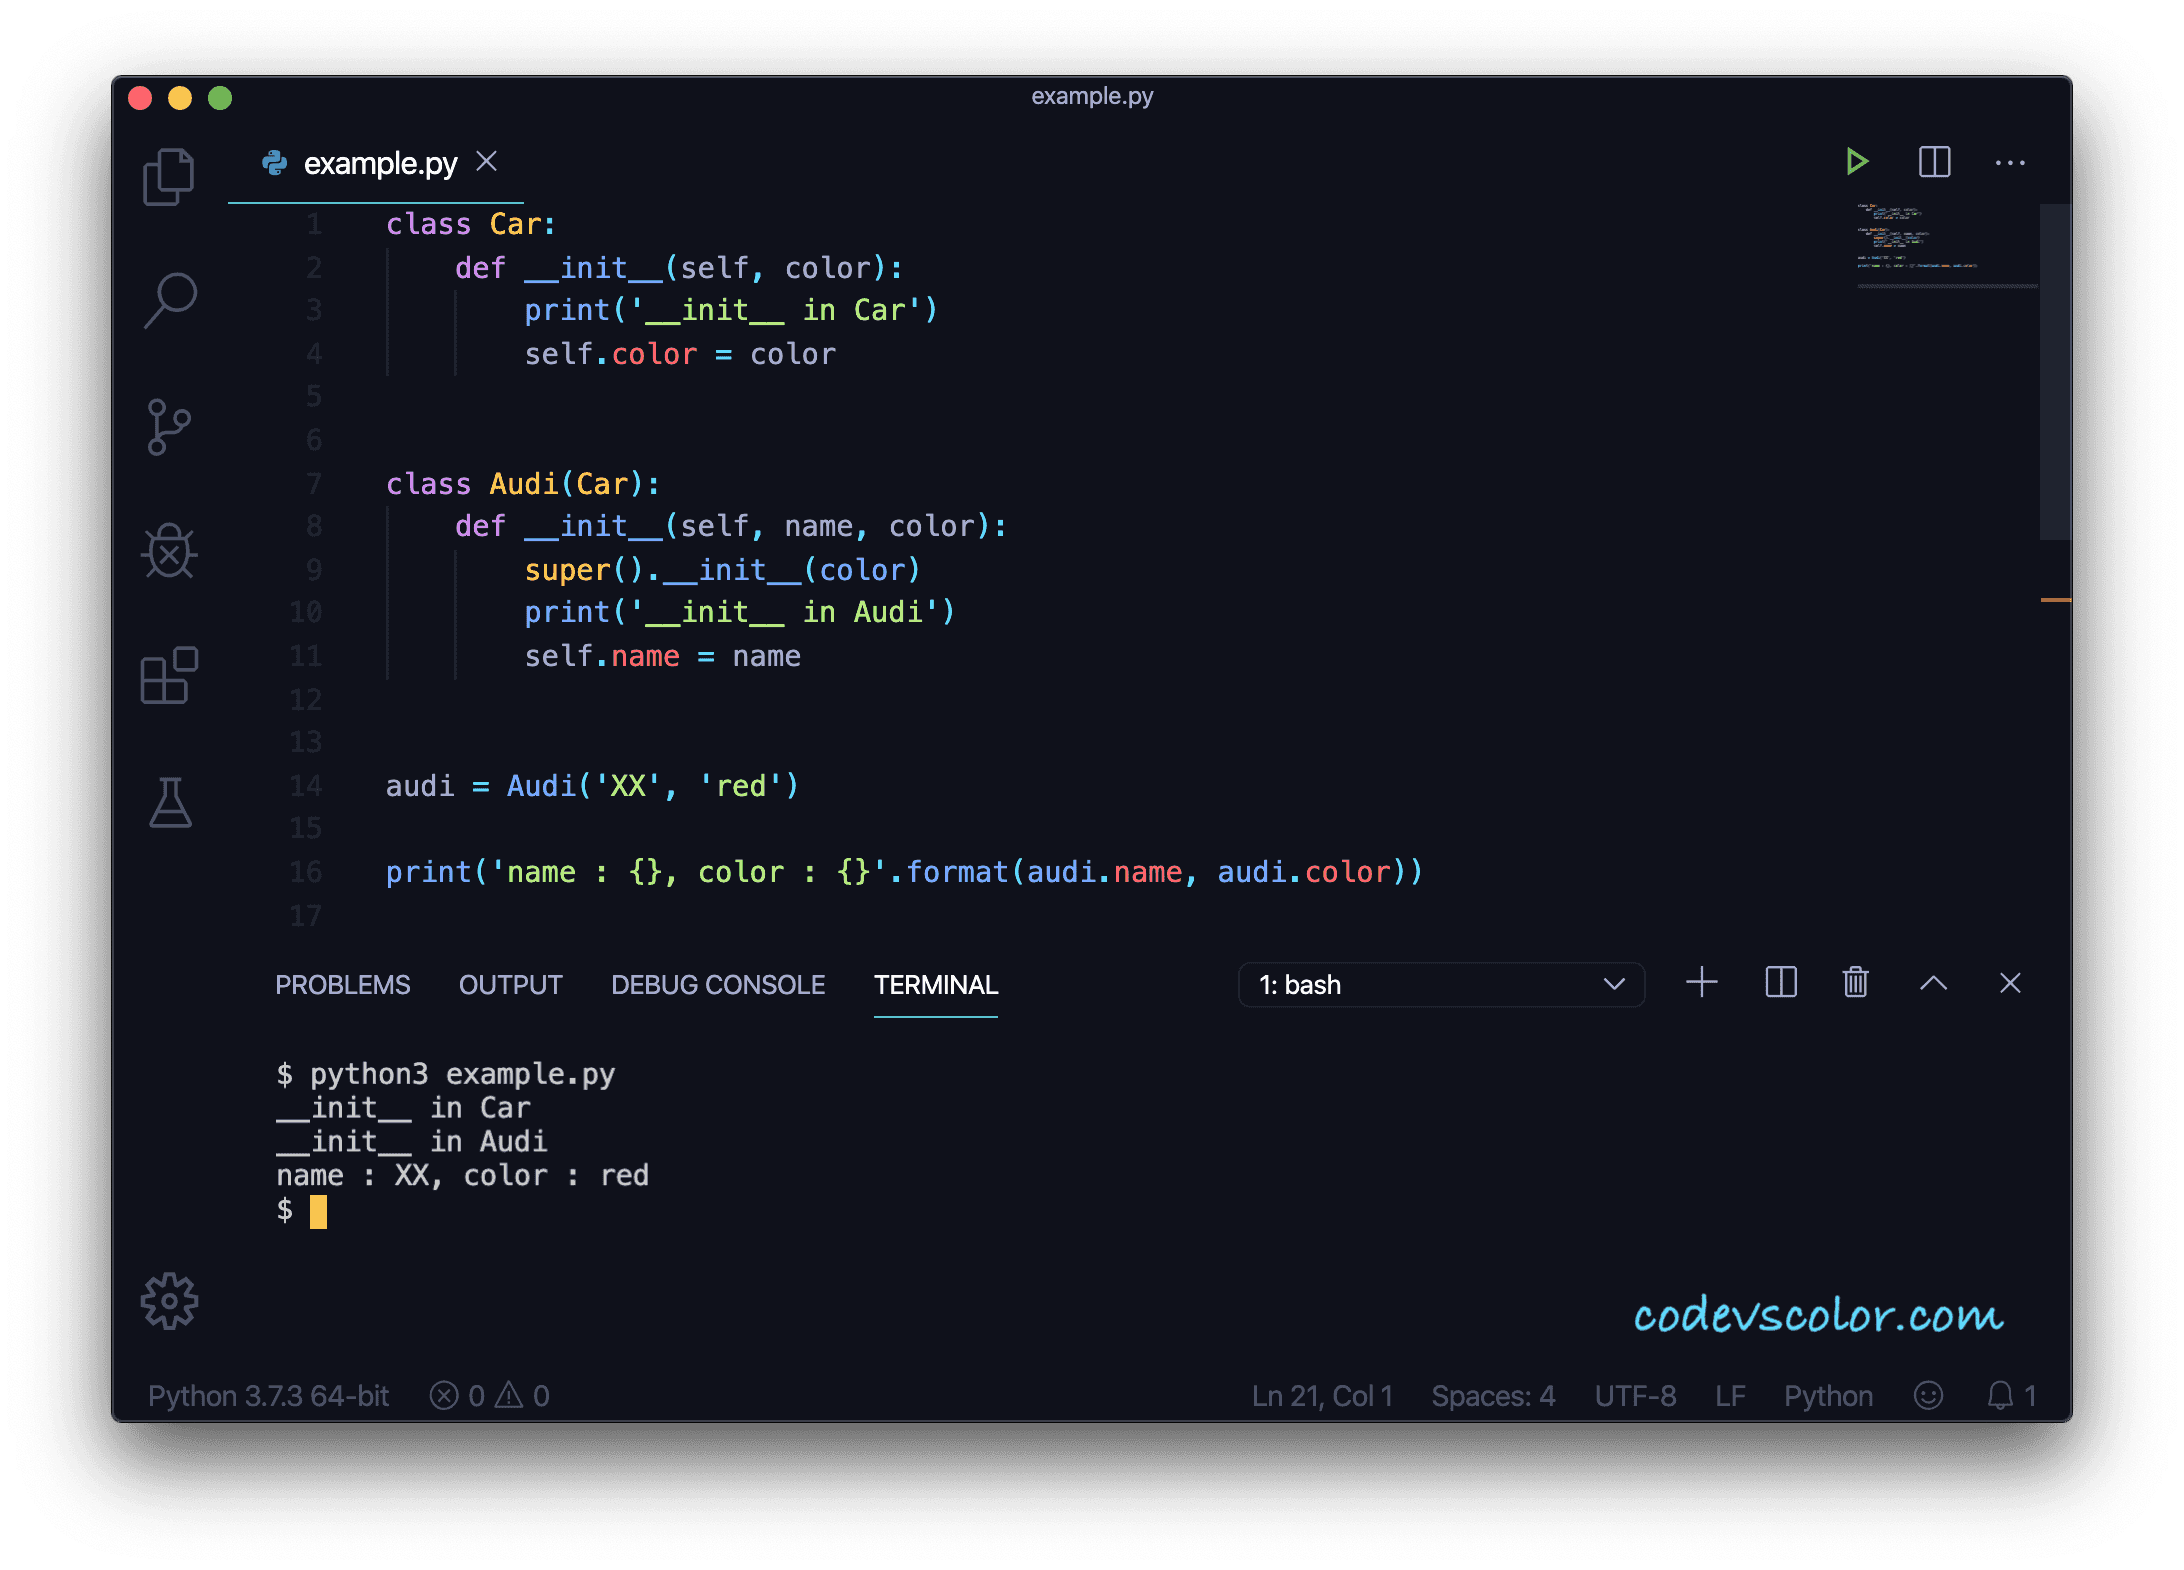This screenshot has height=1570, width=2184.
Task: Split the terminal pane
Action: pos(1781,983)
